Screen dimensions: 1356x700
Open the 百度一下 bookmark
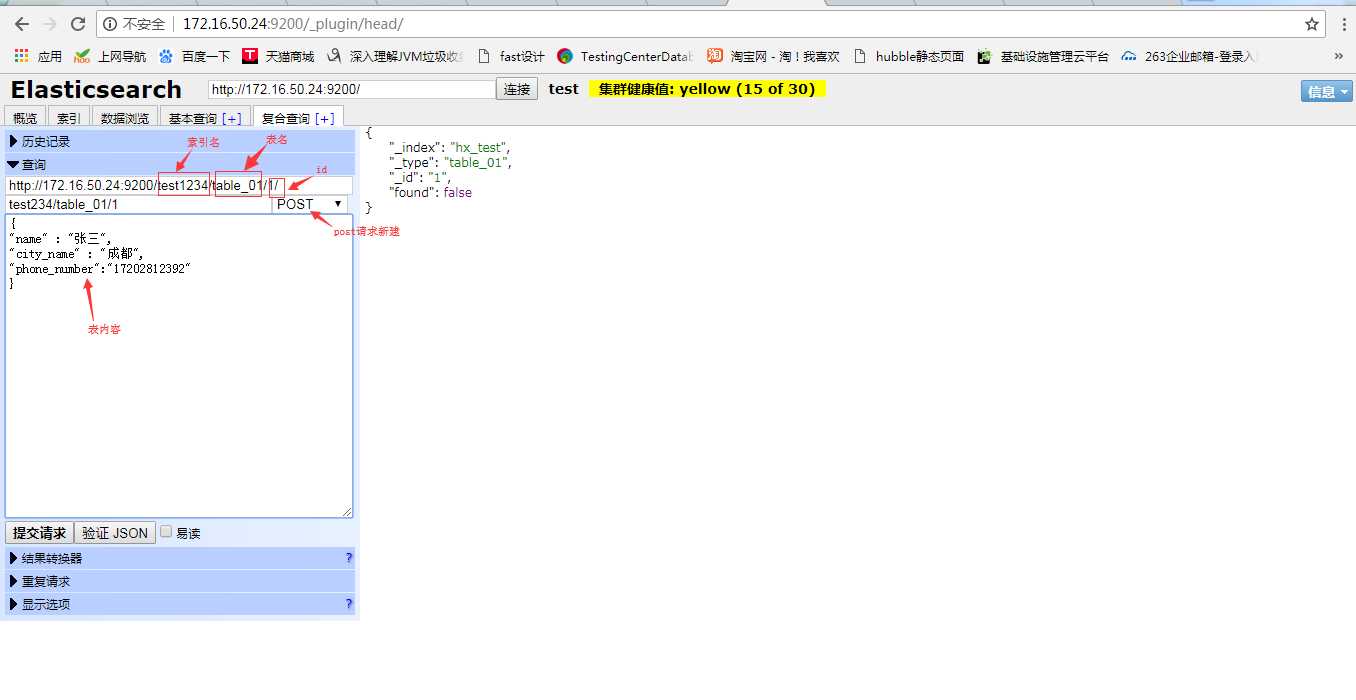coord(195,56)
